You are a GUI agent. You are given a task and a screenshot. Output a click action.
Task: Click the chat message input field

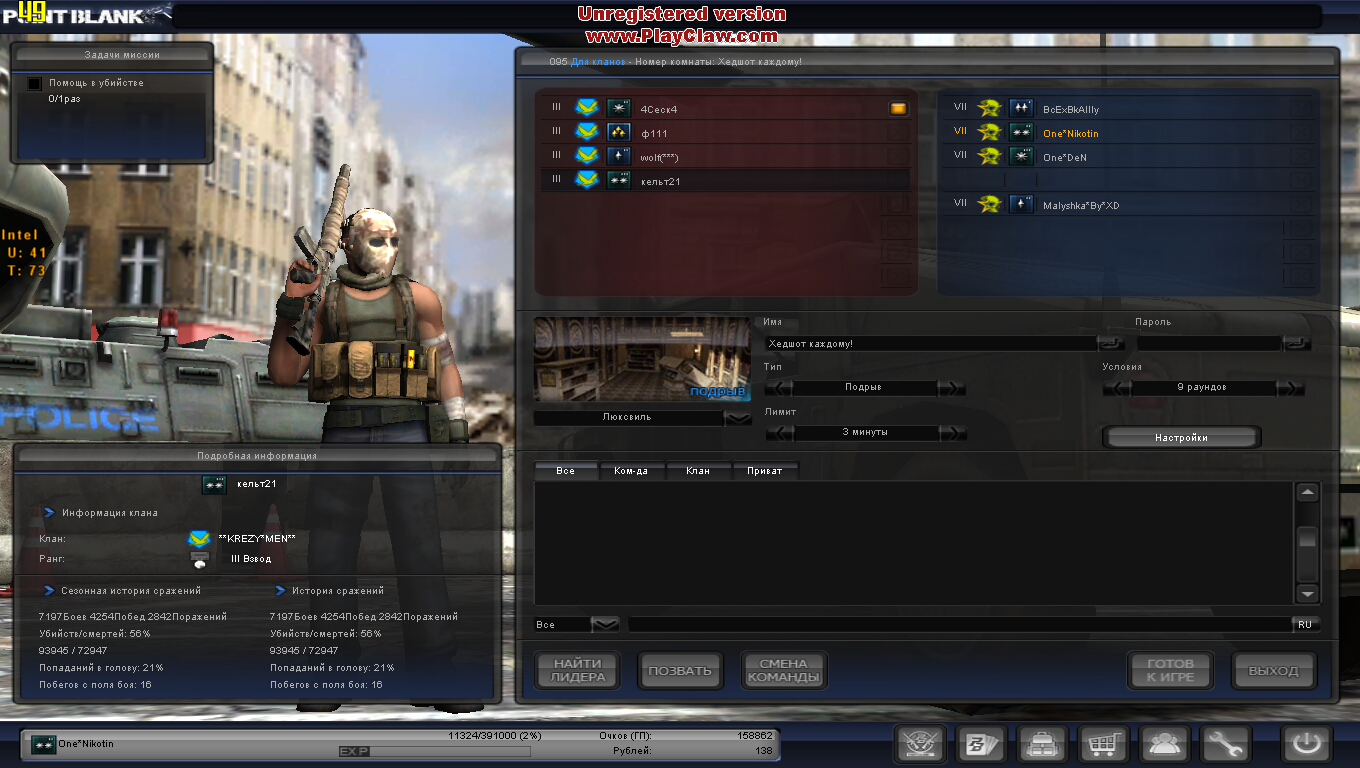tap(960, 625)
